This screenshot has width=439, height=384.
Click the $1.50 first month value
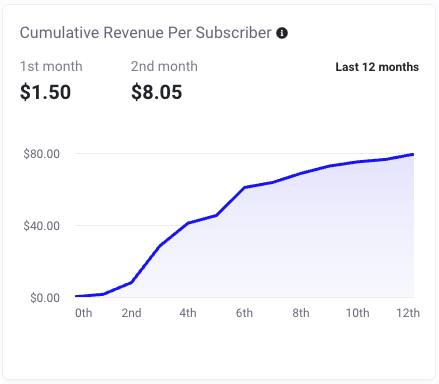[x=45, y=92]
